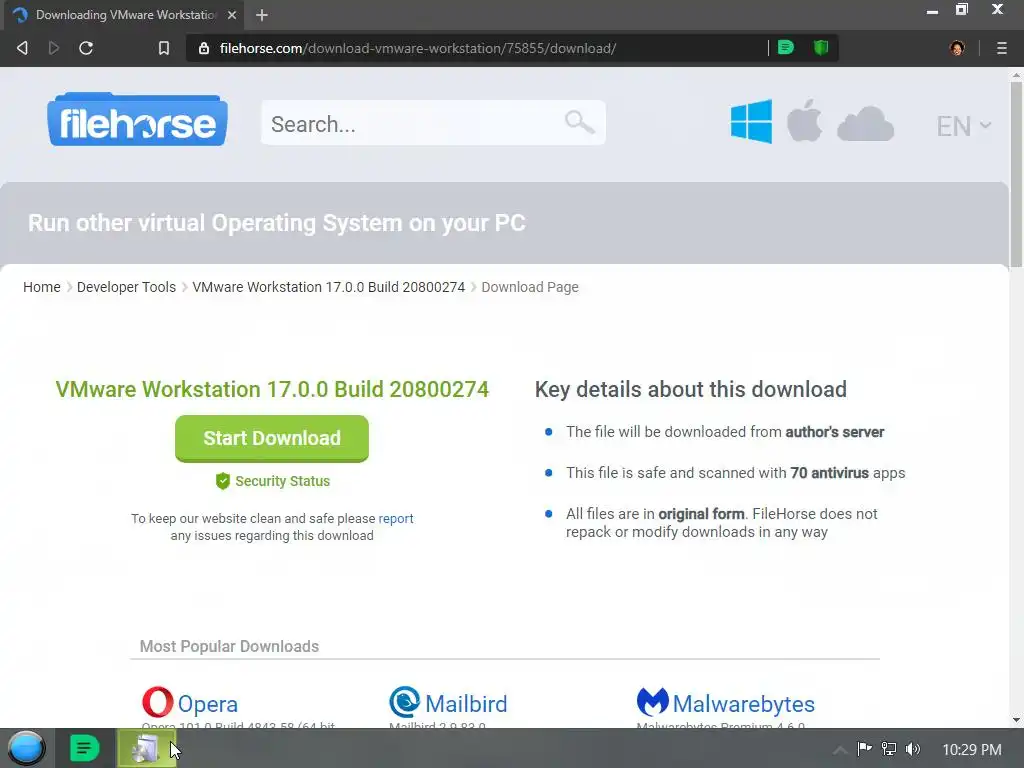The height and width of the screenshot is (768, 1024).
Task: Click 'Key details about this download' heading
Action: coord(690,389)
